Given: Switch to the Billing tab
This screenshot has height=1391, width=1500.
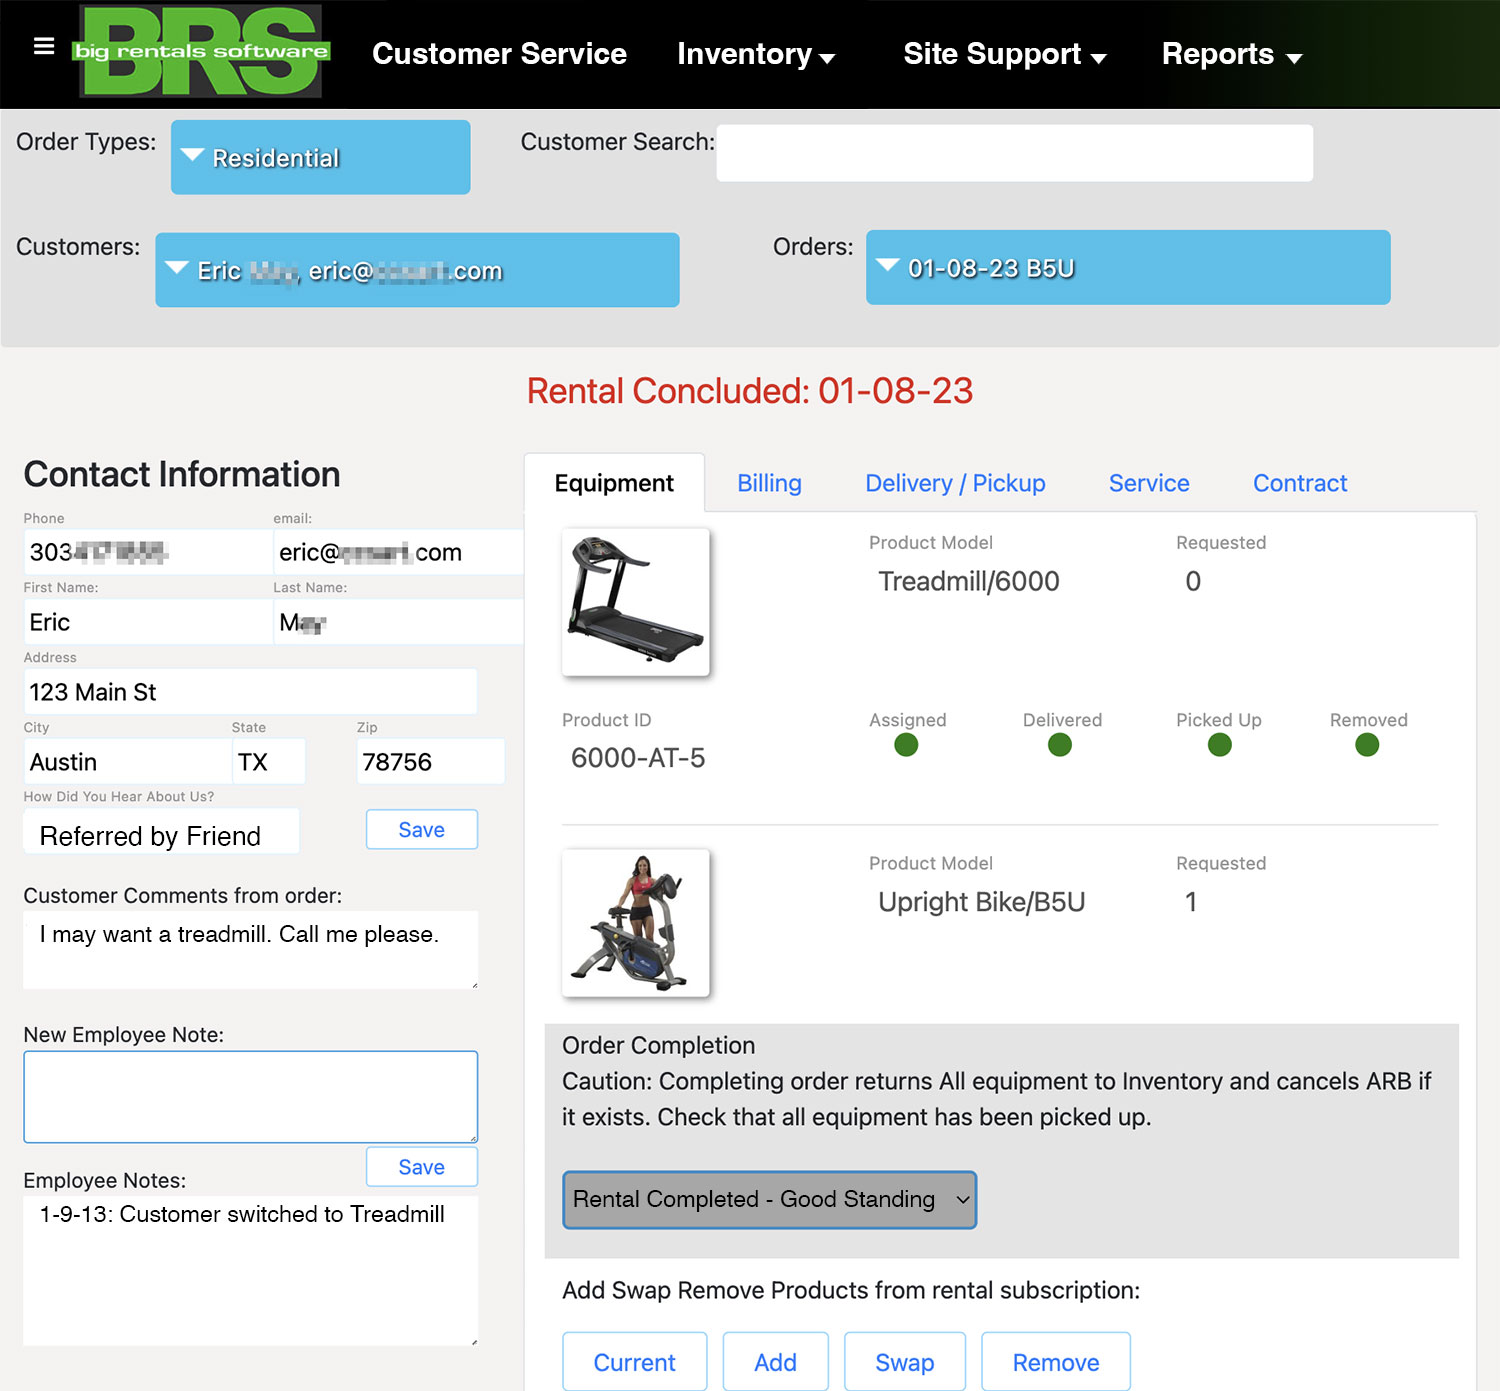Looking at the screenshot, I should pyautogui.click(x=769, y=483).
